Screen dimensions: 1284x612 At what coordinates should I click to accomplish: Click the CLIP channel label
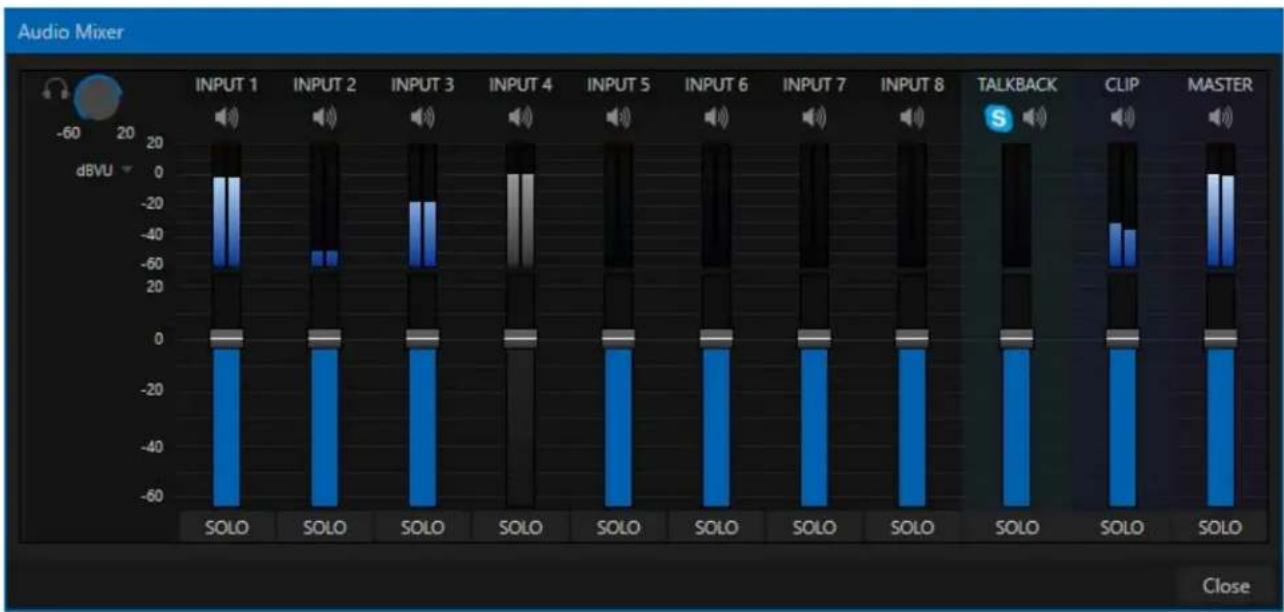pos(1123,86)
